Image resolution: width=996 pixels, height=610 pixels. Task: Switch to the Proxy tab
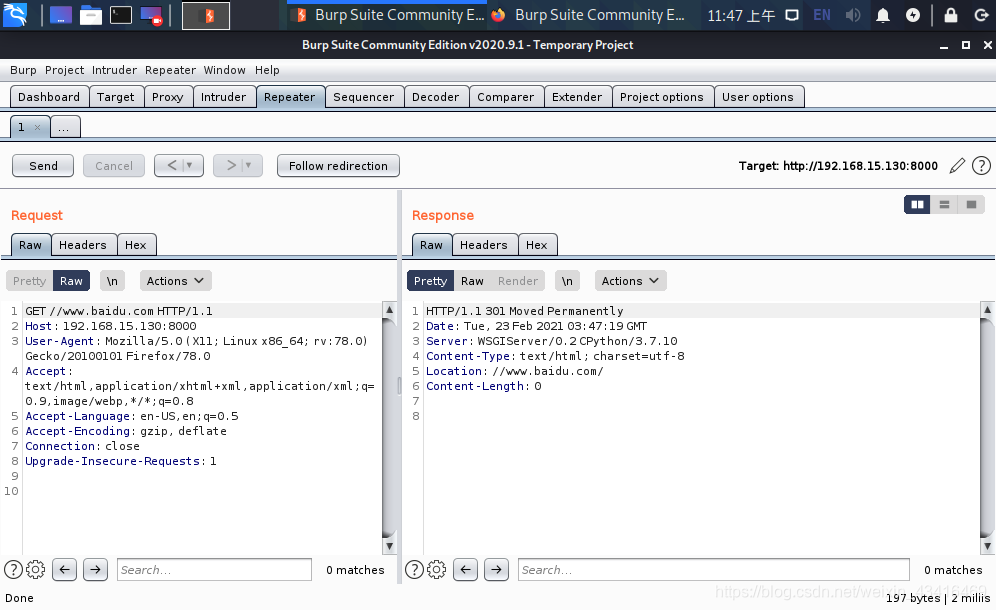(168, 97)
